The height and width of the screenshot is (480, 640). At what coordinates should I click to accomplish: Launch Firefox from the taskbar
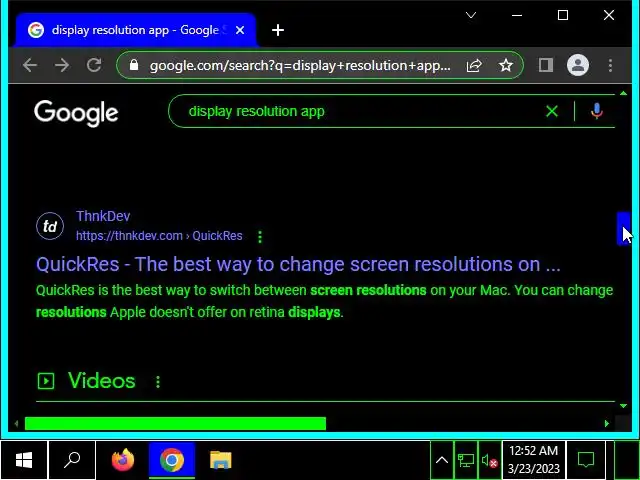pyautogui.click(x=123, y=460)
